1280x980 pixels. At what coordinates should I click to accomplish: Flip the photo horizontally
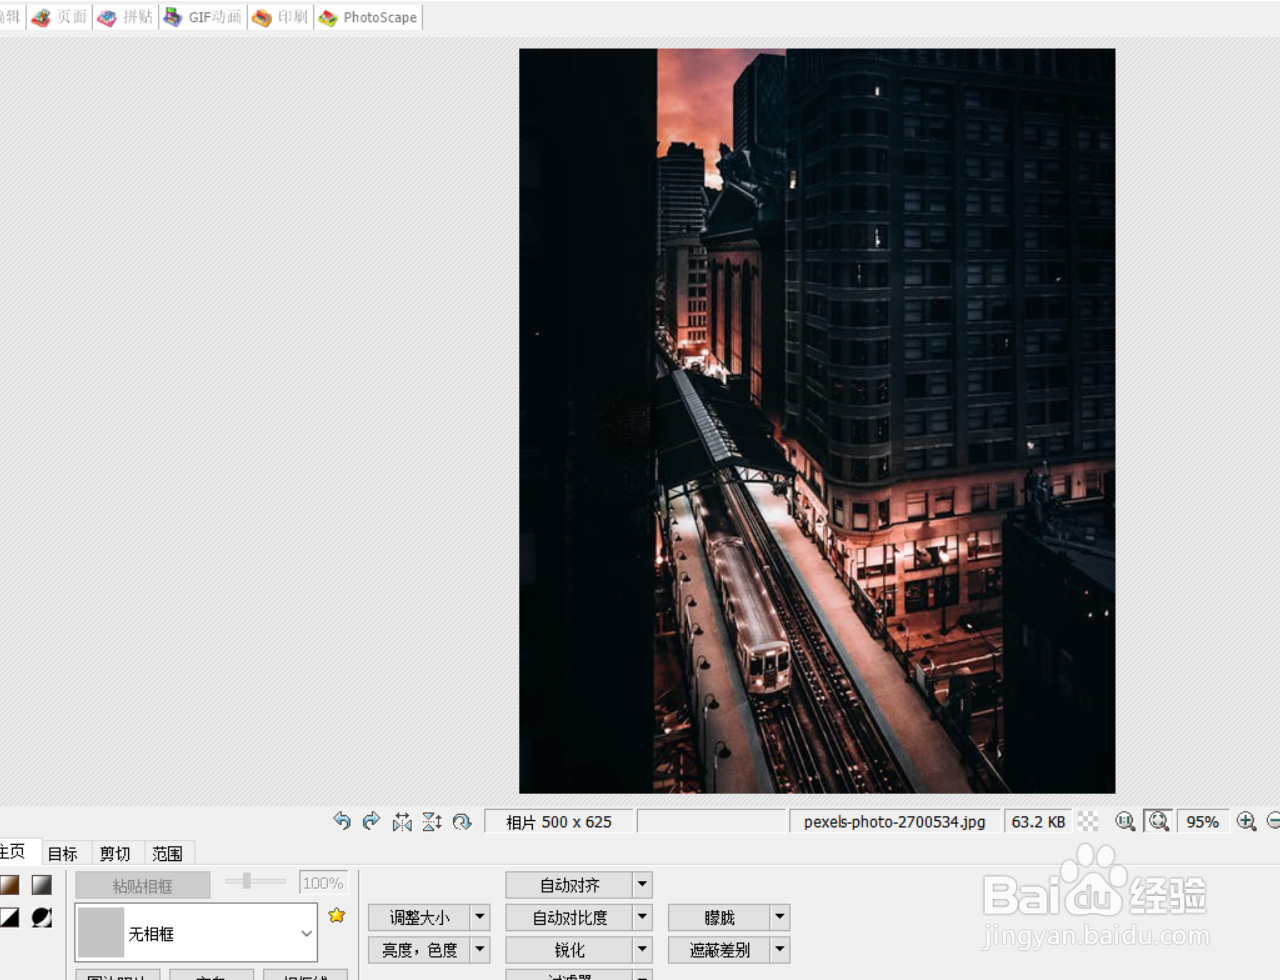click(x=402, y=821)
